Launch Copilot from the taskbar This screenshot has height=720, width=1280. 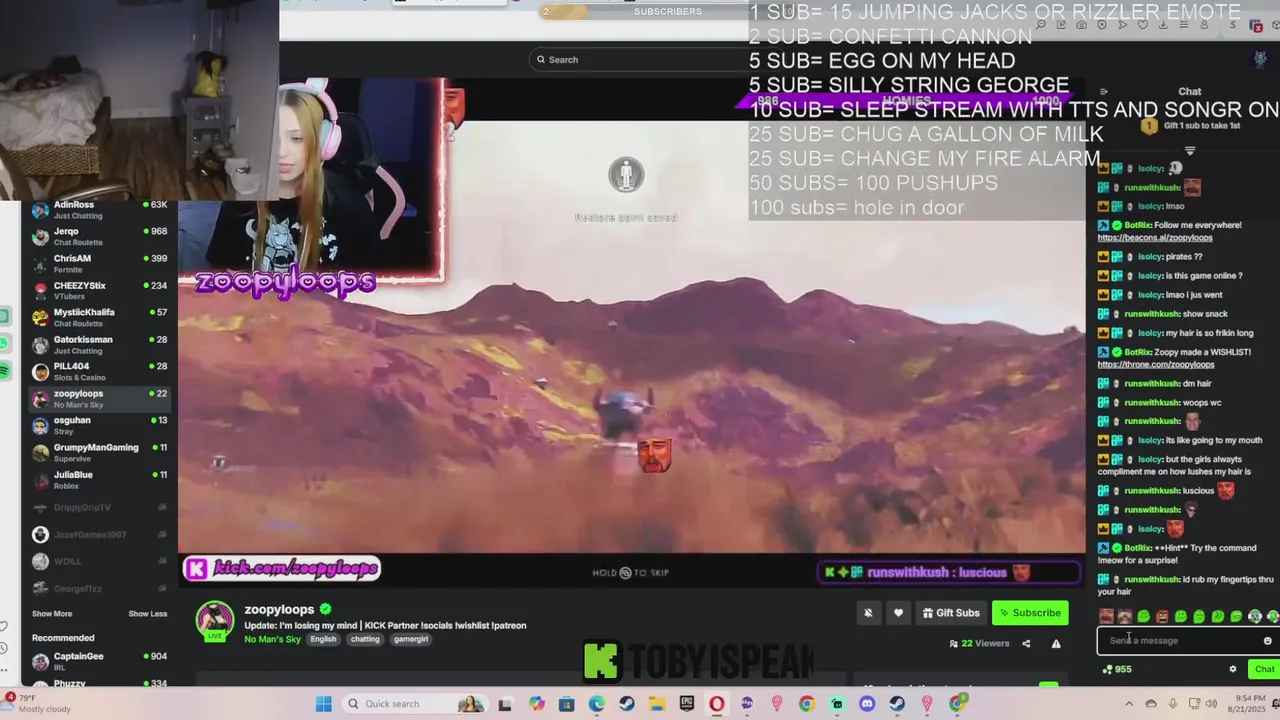coord(537,704)
